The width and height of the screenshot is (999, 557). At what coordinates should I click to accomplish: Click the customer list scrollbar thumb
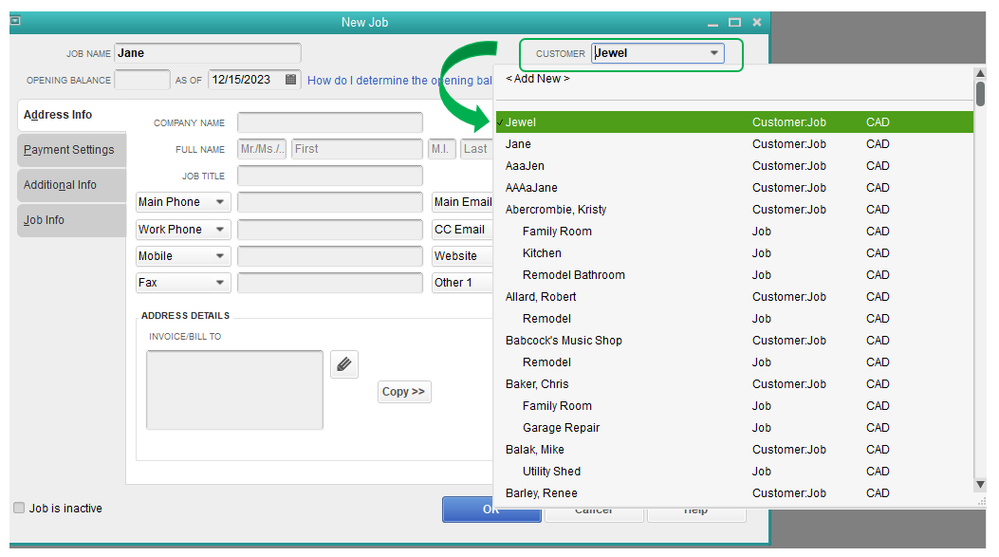[x=981, y=93]
